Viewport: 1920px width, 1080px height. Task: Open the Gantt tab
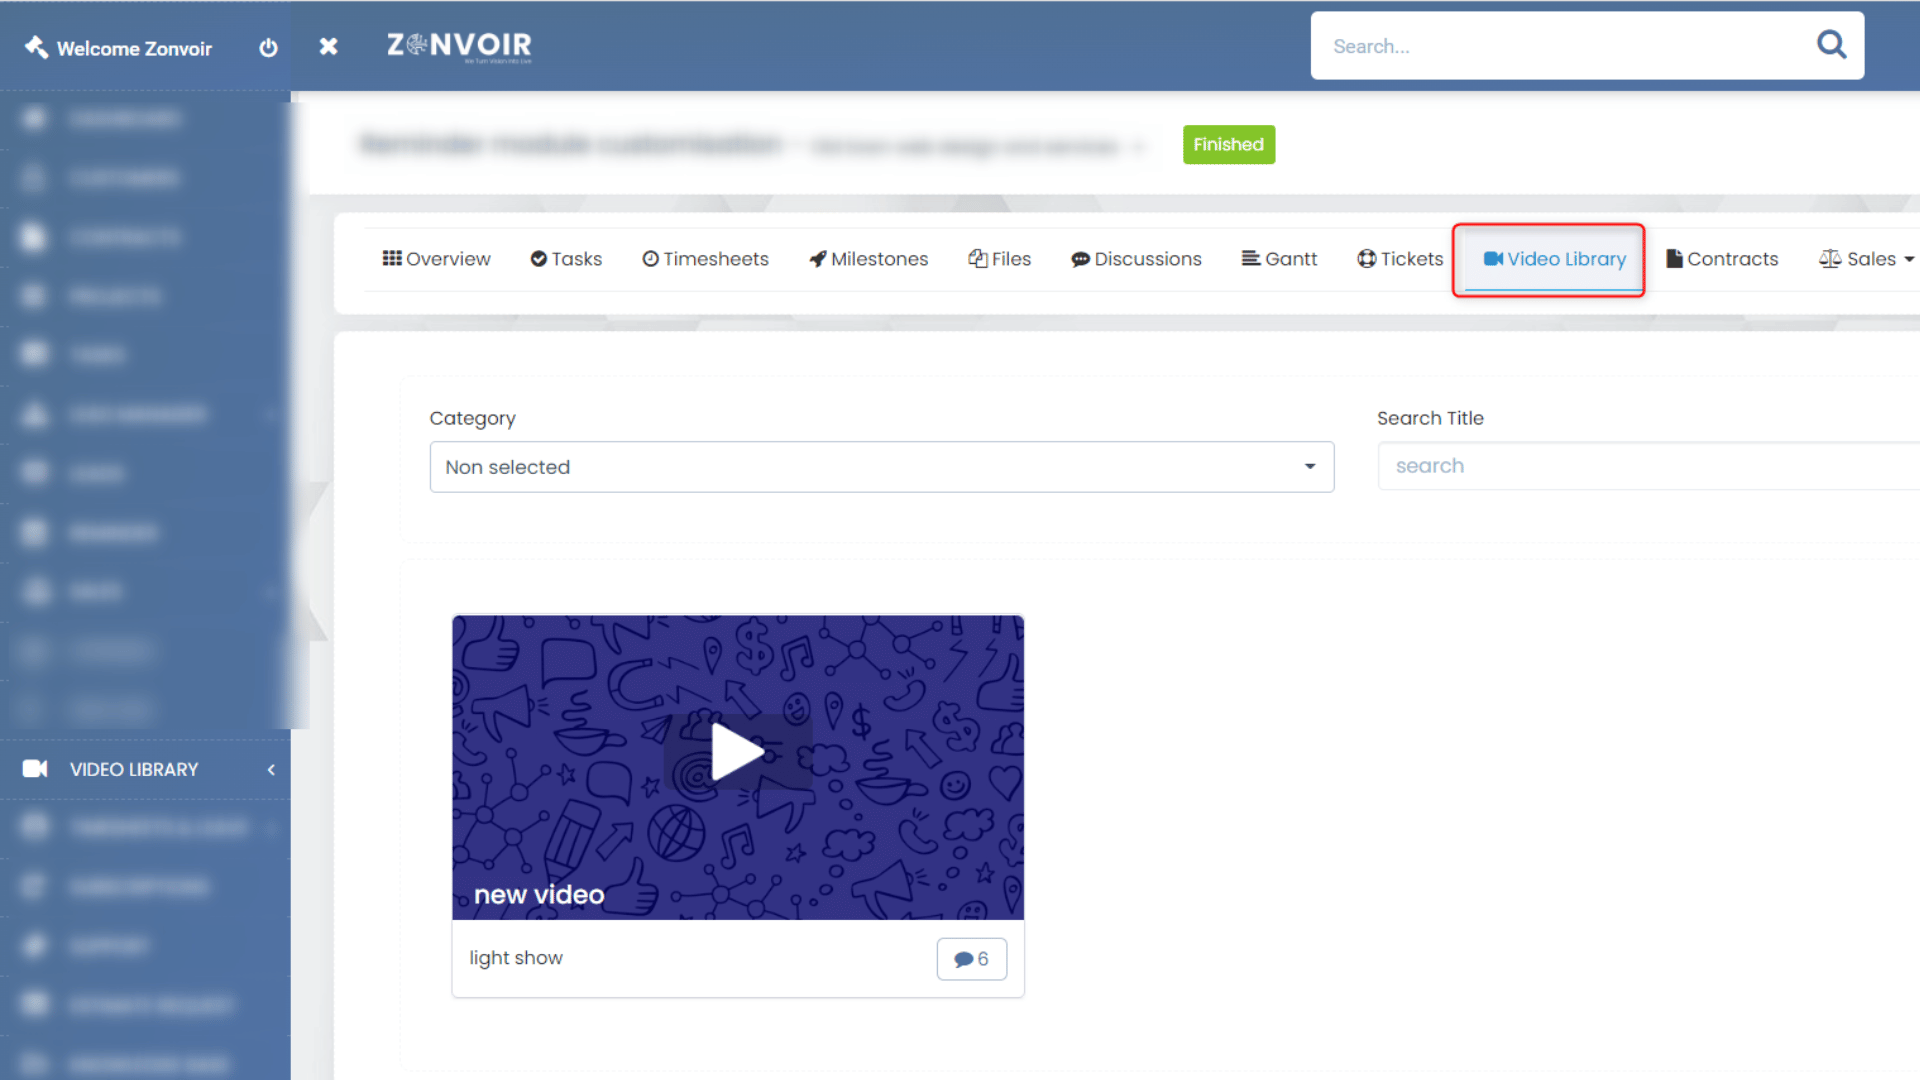[1279, 259]
